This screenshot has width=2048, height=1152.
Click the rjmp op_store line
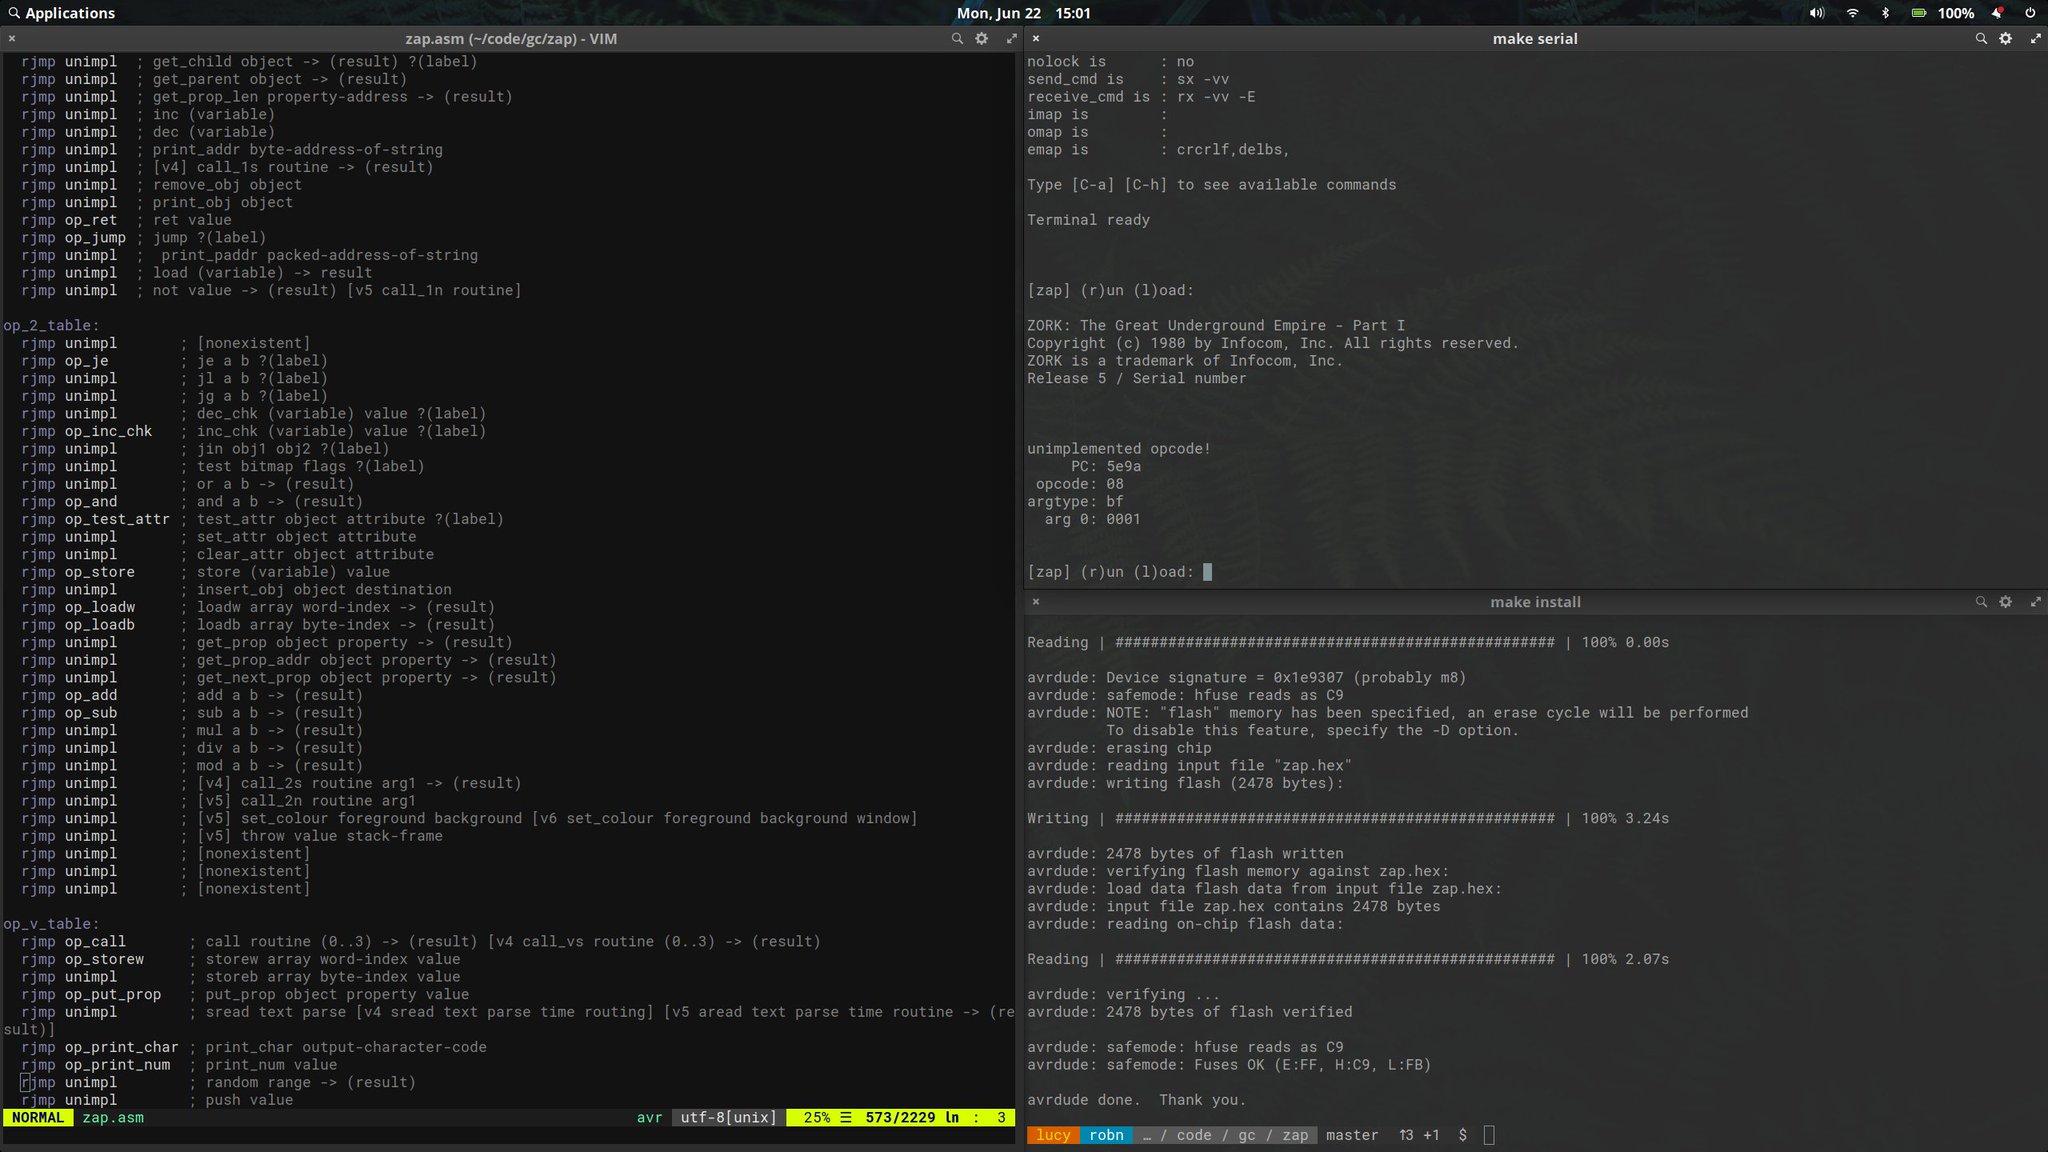click(205, 572)
